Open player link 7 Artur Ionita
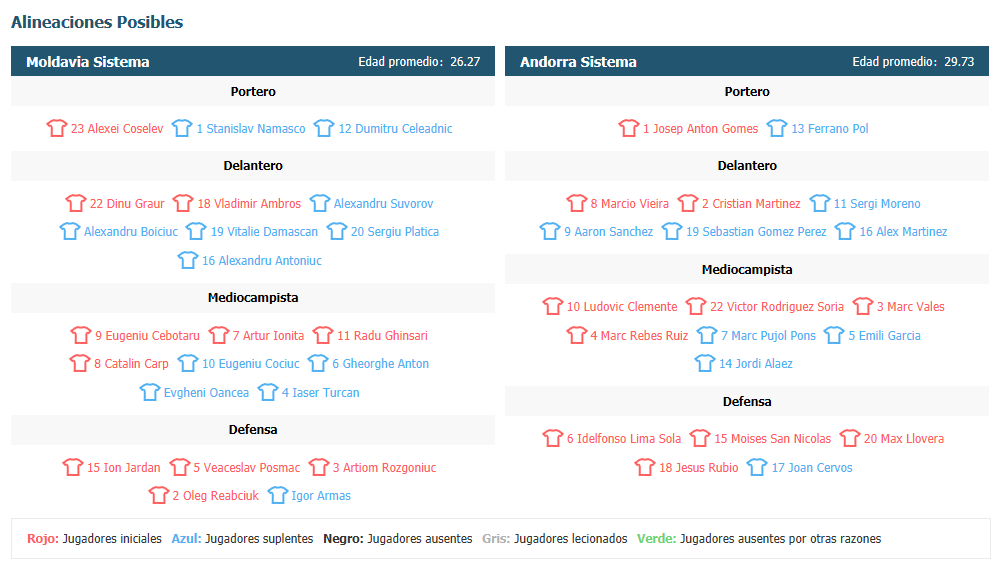996x563 pixels. [268, 336]
